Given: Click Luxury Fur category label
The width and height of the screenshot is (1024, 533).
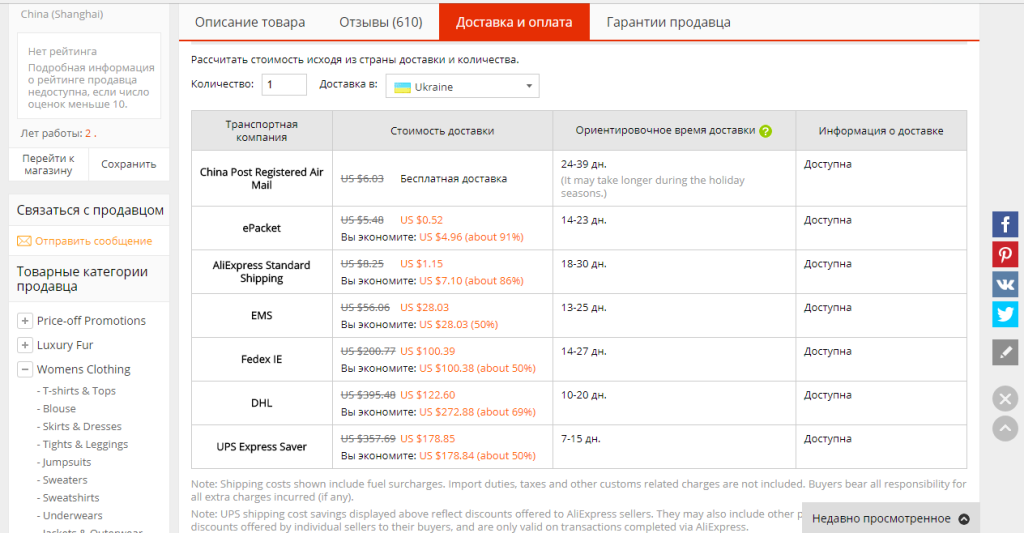Looking at the screenshot, I should [x=65, y=345].
